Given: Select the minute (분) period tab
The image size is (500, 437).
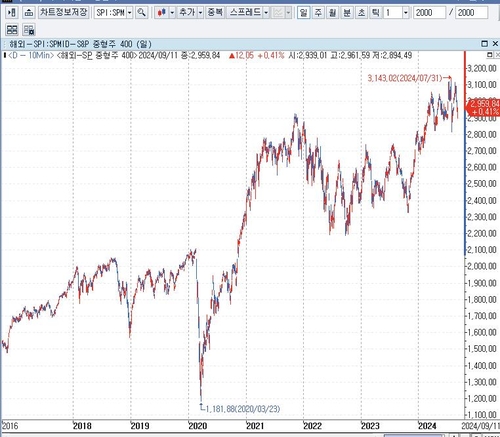Looking at the screenshot, I should (x=347, y=13).
